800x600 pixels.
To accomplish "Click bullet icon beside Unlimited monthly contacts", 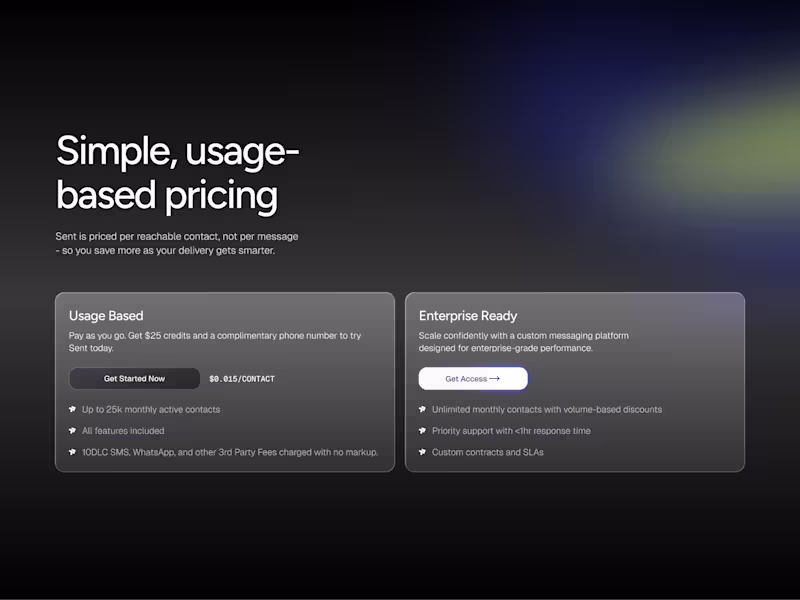I will pyautogui.click(x=422, y=410).
